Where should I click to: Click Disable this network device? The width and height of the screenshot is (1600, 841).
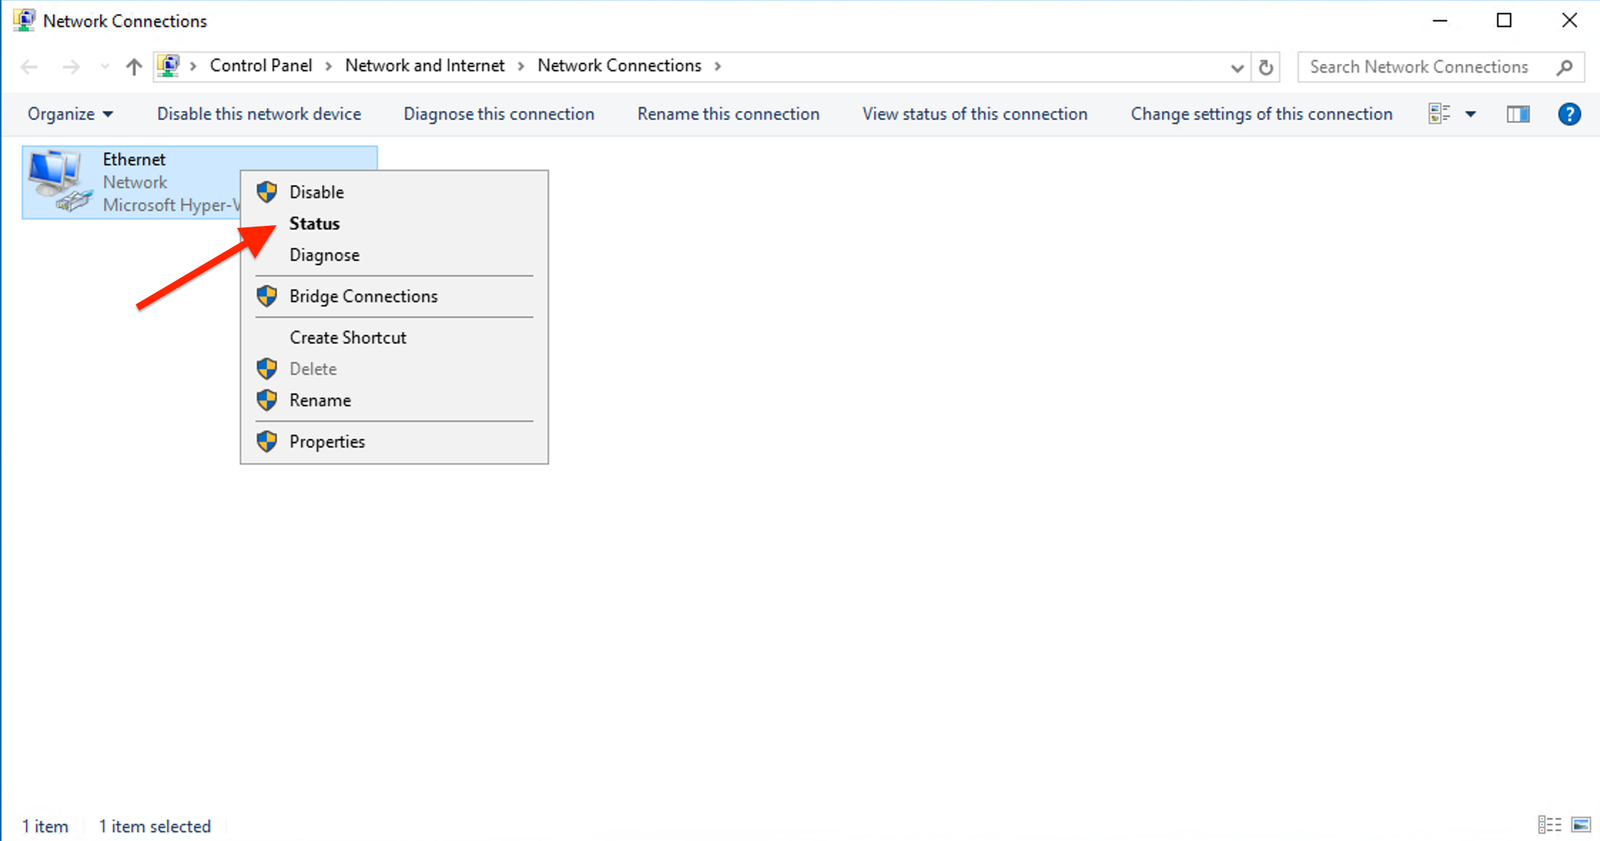point(259,114)
